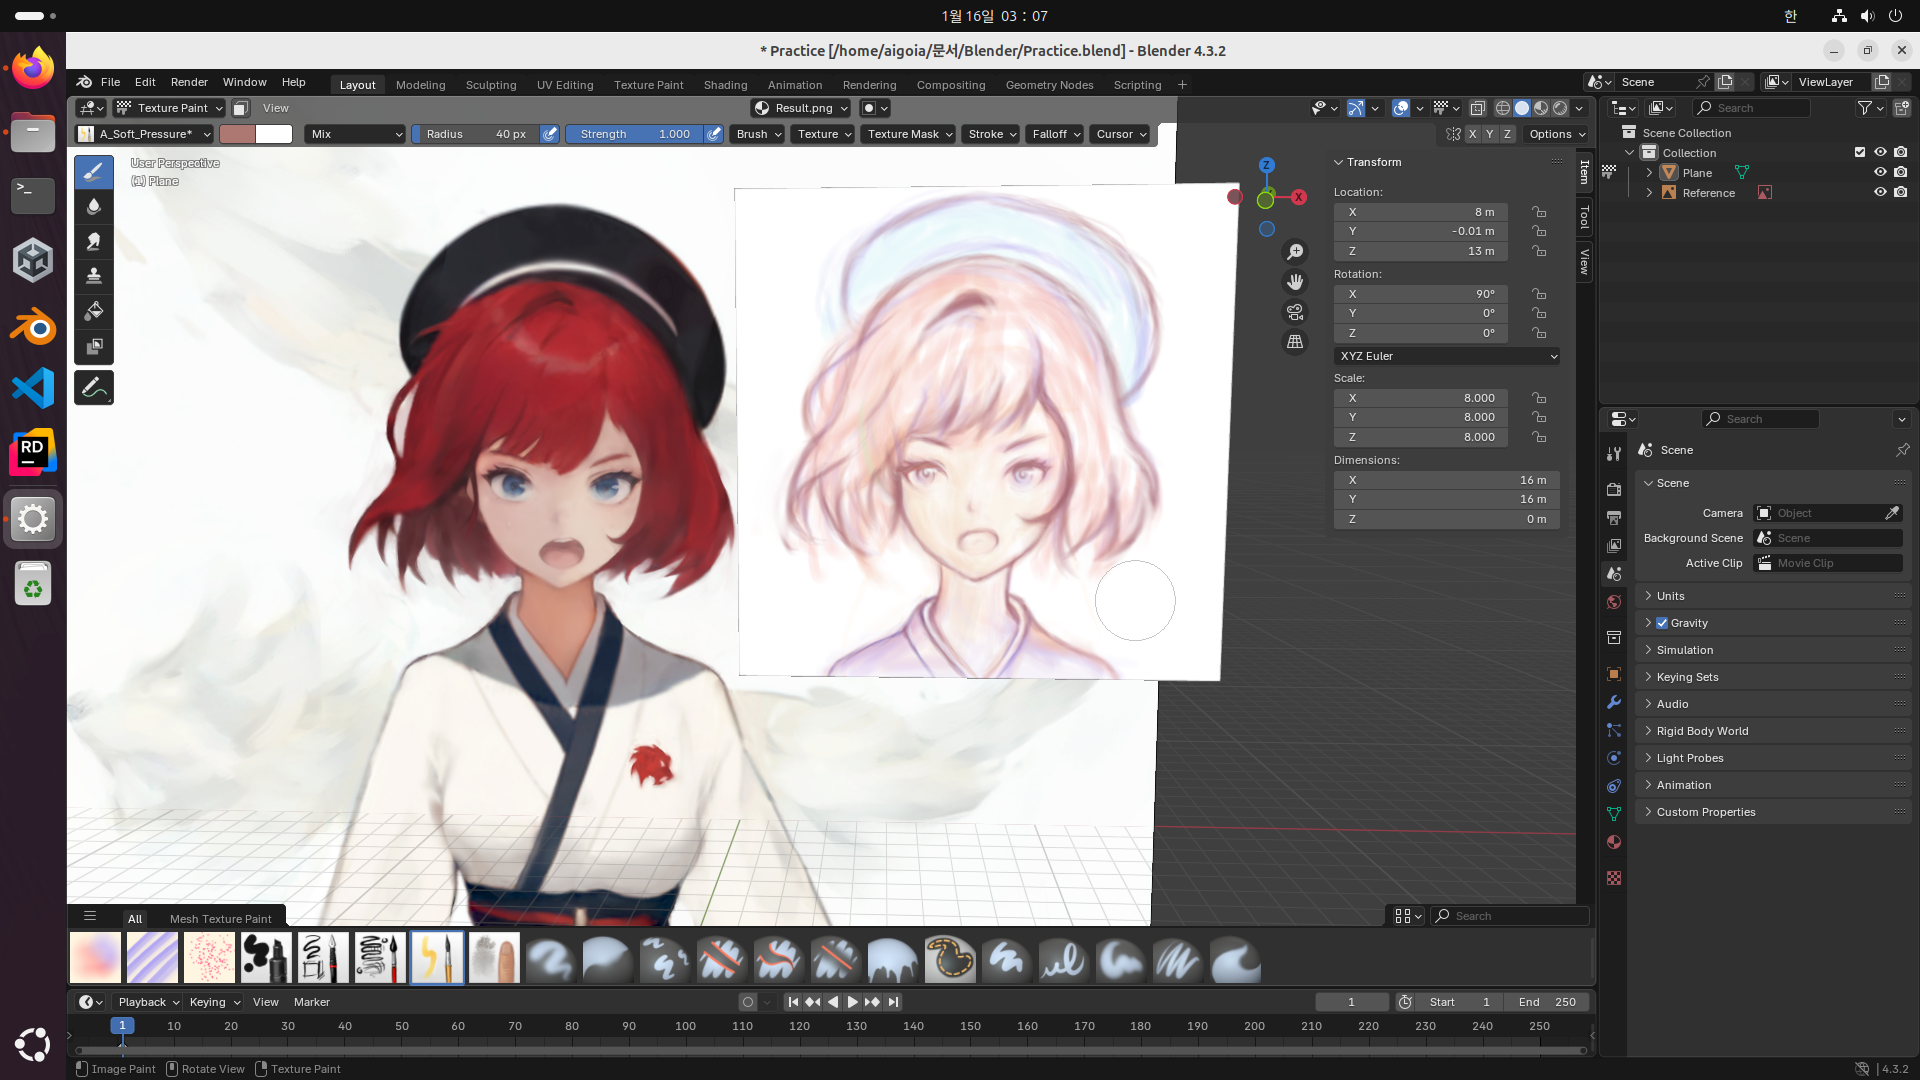Open the Keying timeline menu
This screenshot has width=1920, height=1080.
pos(214,1002)
